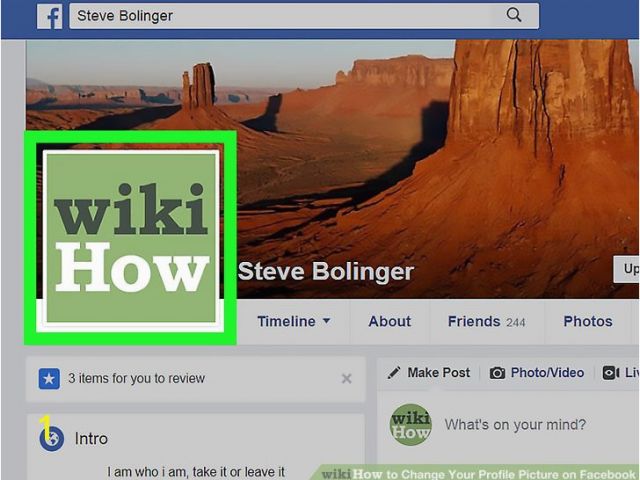
Task: Click the search magnifier icon
Action: pos(513,15)
